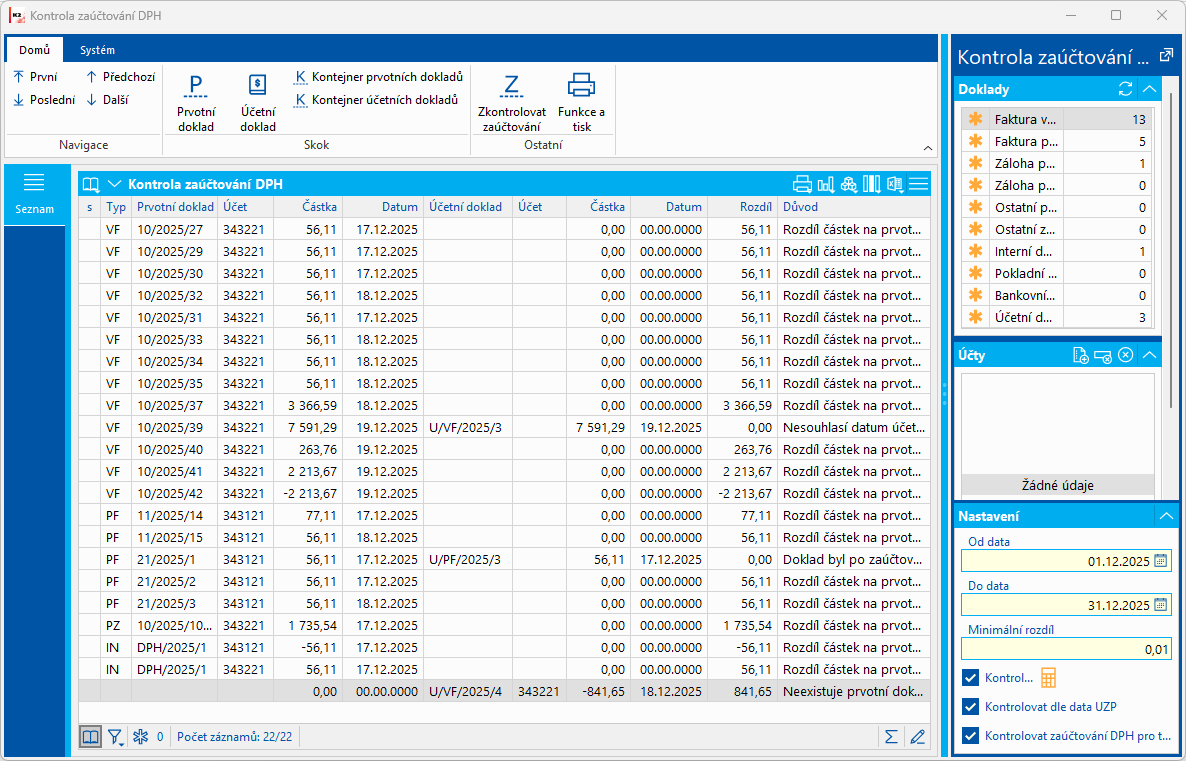Click the Účetní doklad ribbon icon

[x=258, y=86]
